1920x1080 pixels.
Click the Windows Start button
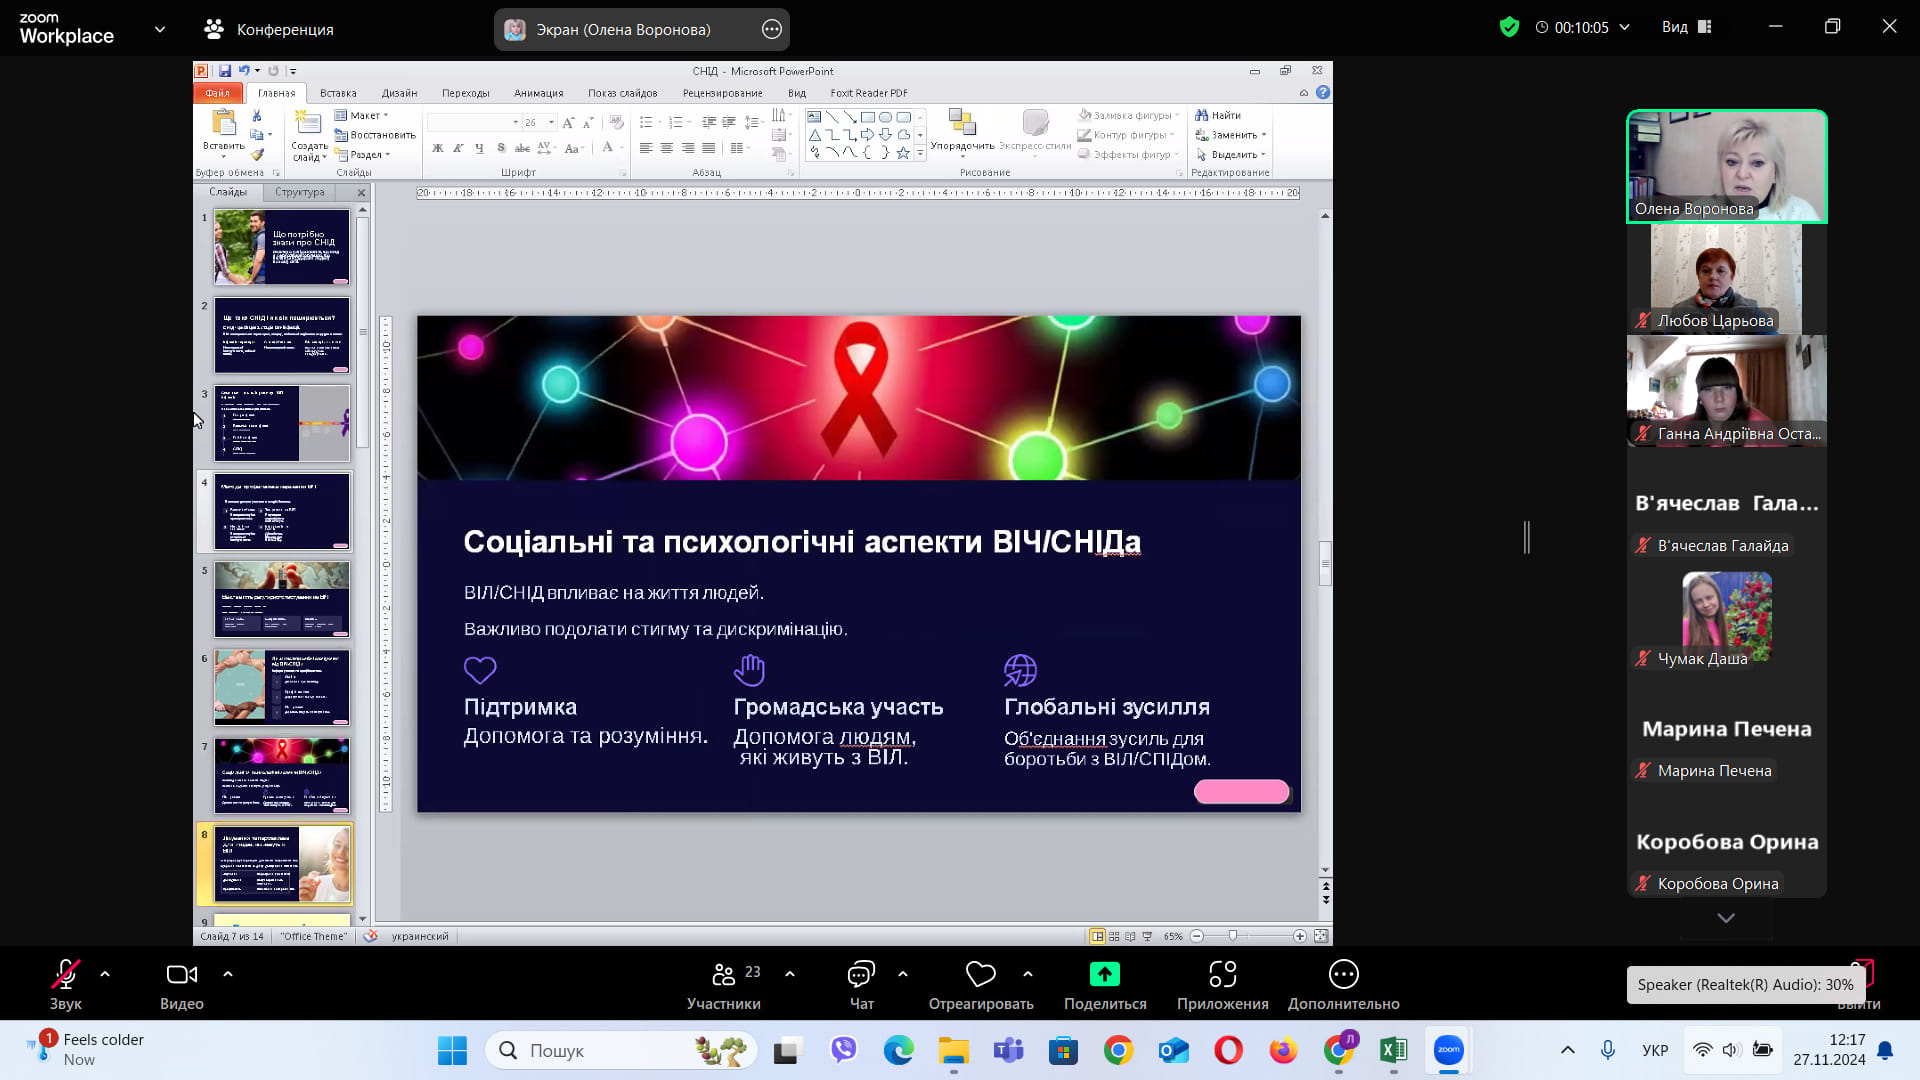pos(452,1050)
